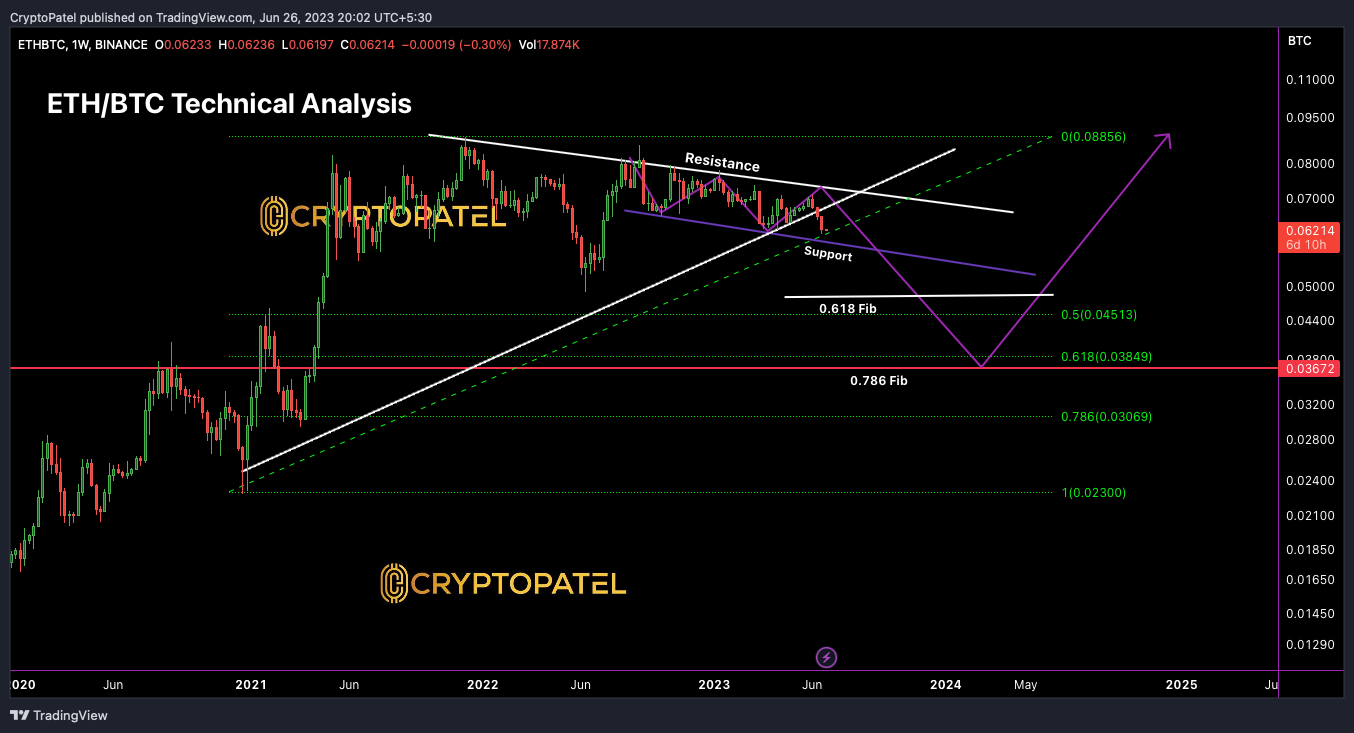
Task: Click the 2021 label on time axis
Action: click(250, 685)
